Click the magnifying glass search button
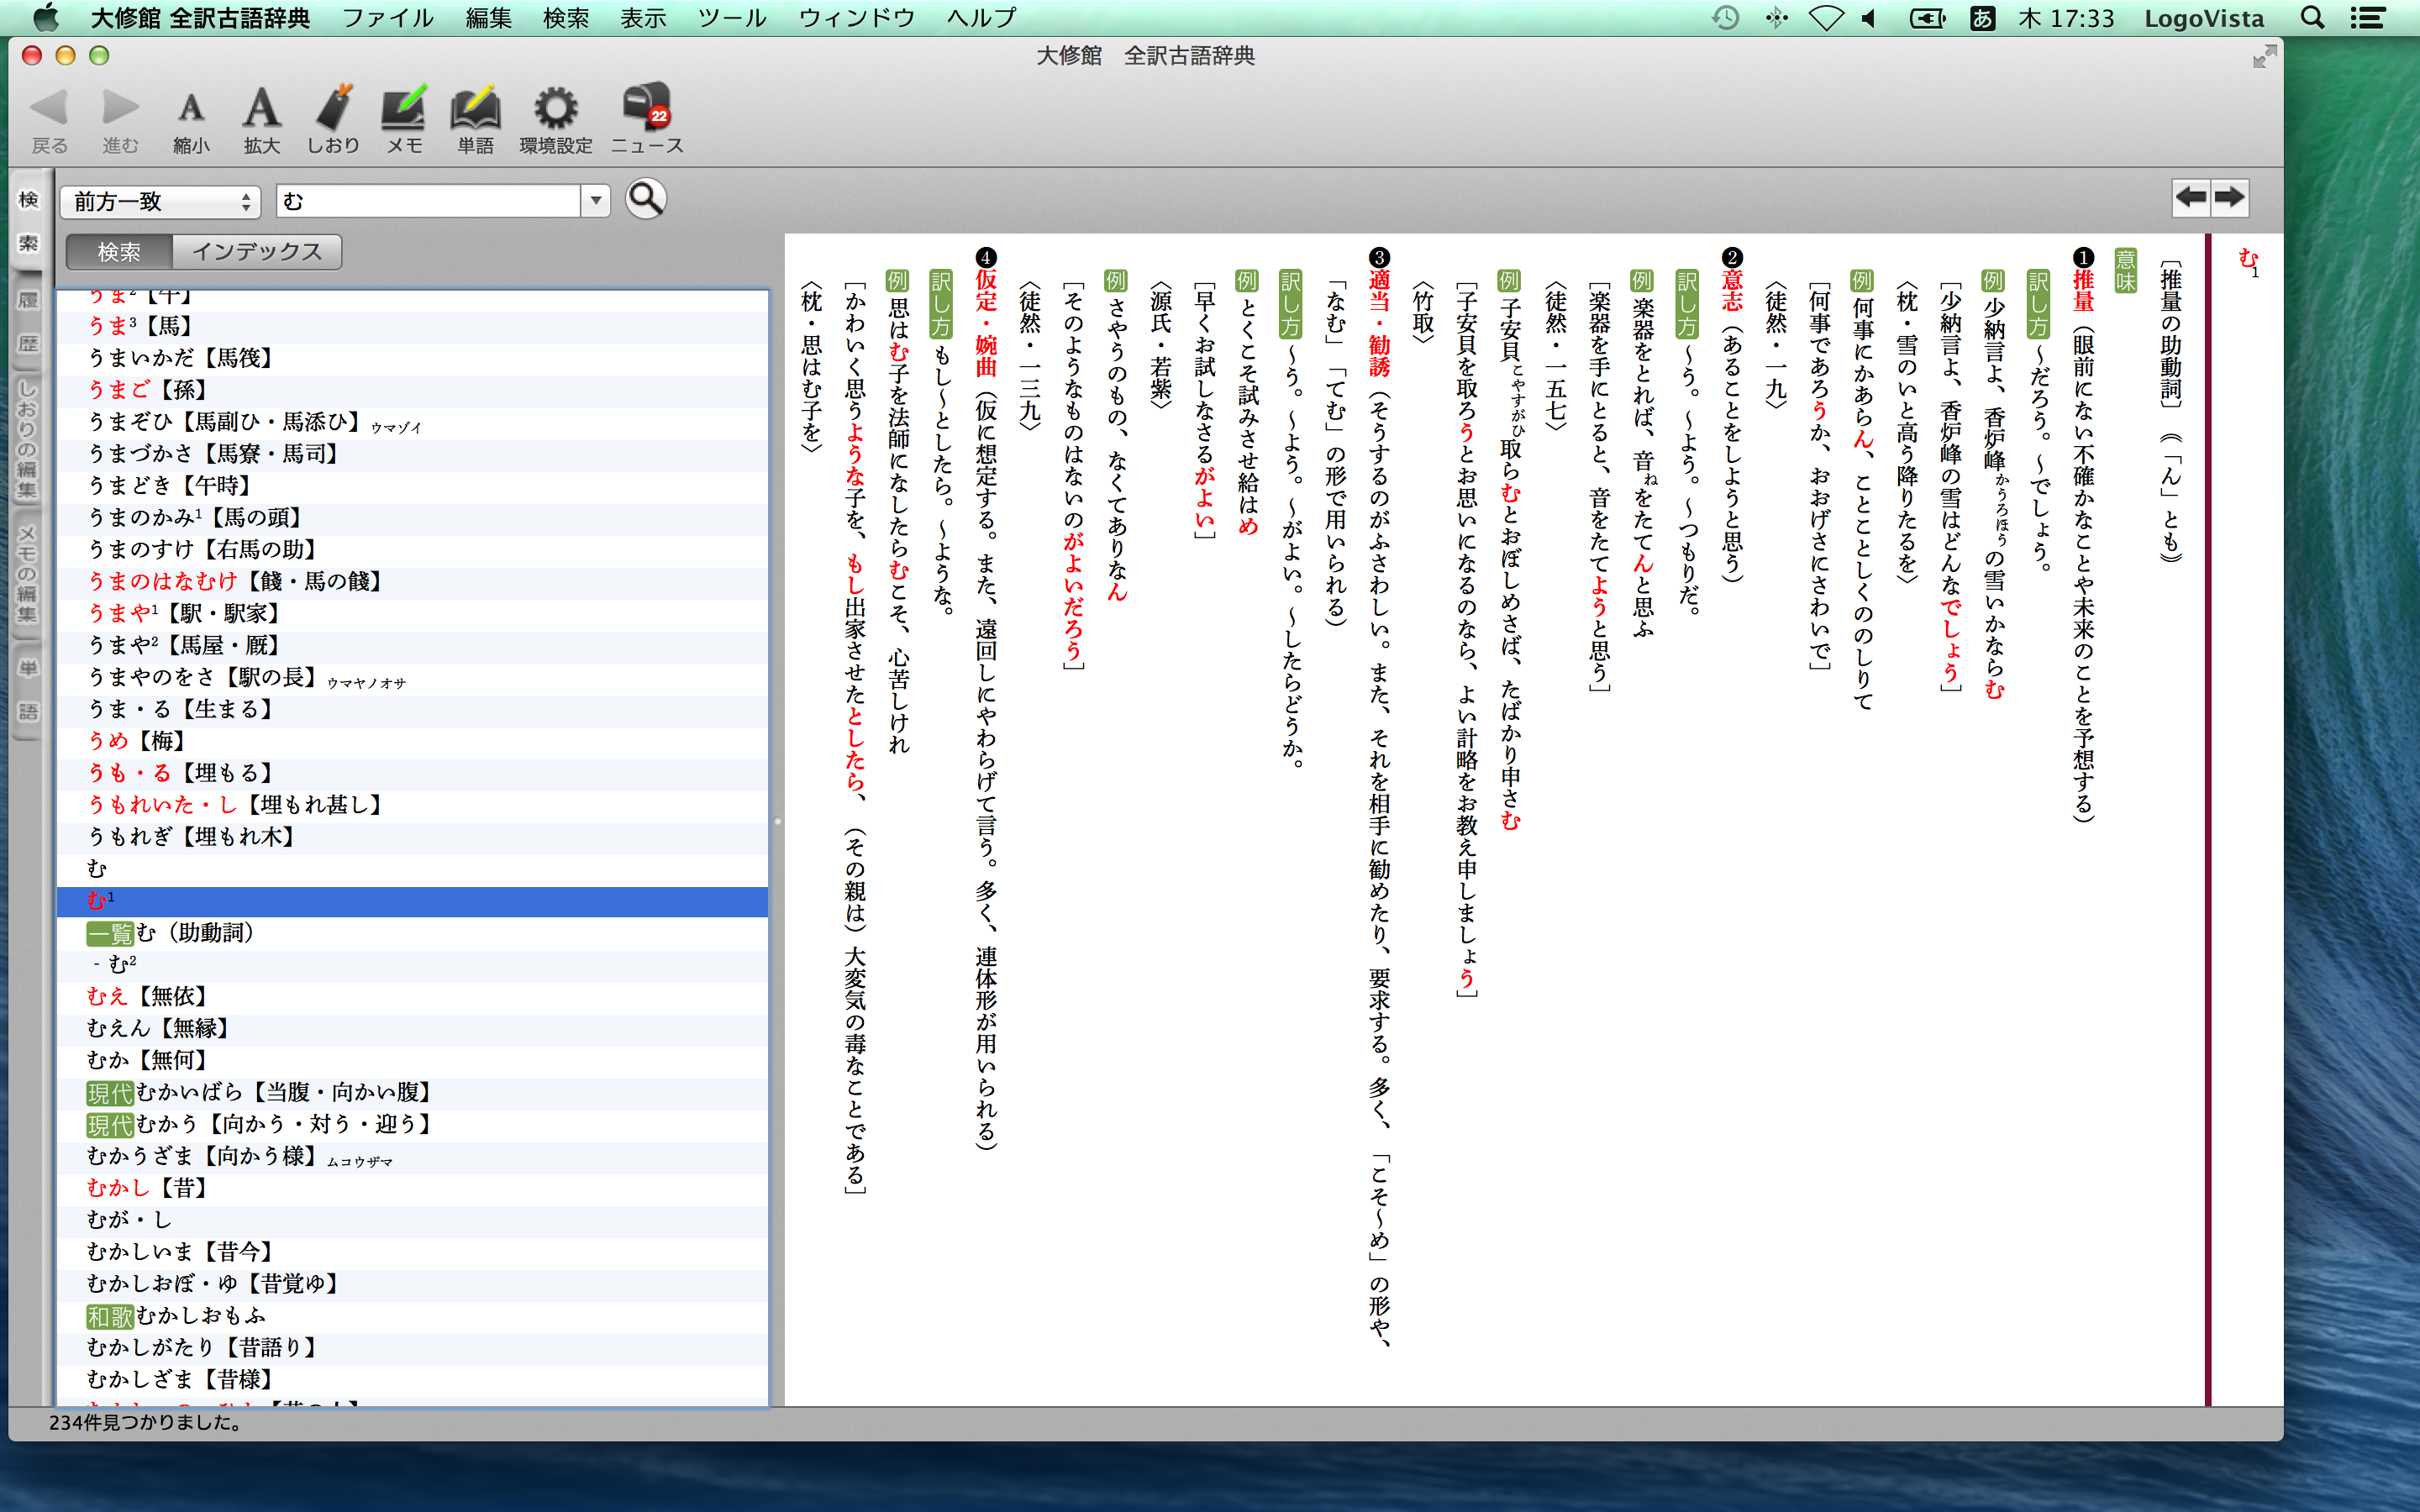Image resolution: width=2420 pixels, height=1512 pixels. click(645, 199)
